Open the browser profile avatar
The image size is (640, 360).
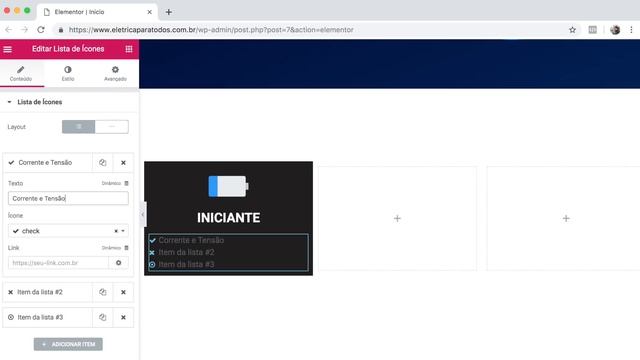tap(615, 30)
